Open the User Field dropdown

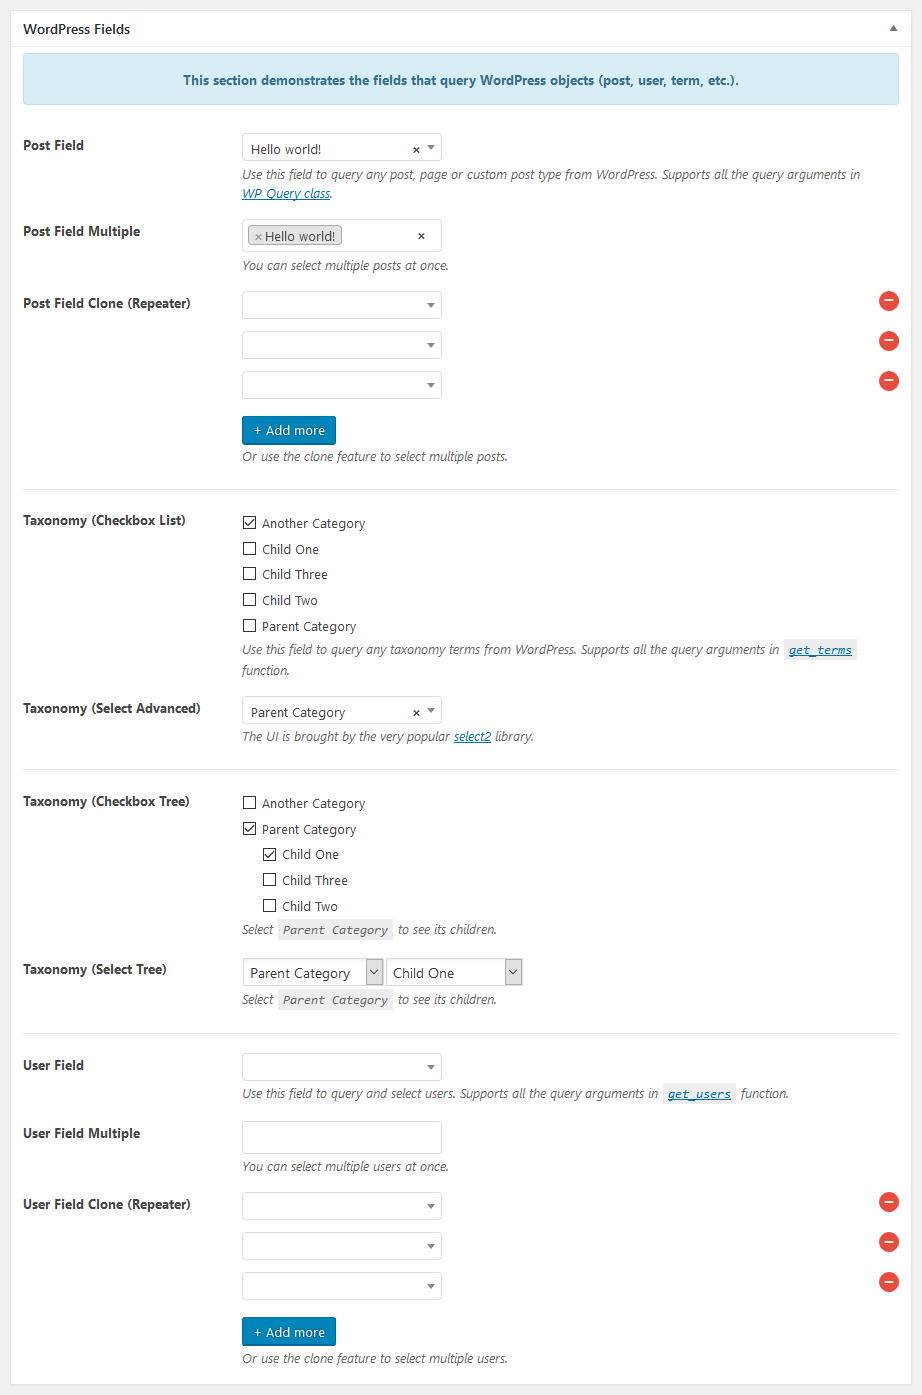[x=341, y=1067]
